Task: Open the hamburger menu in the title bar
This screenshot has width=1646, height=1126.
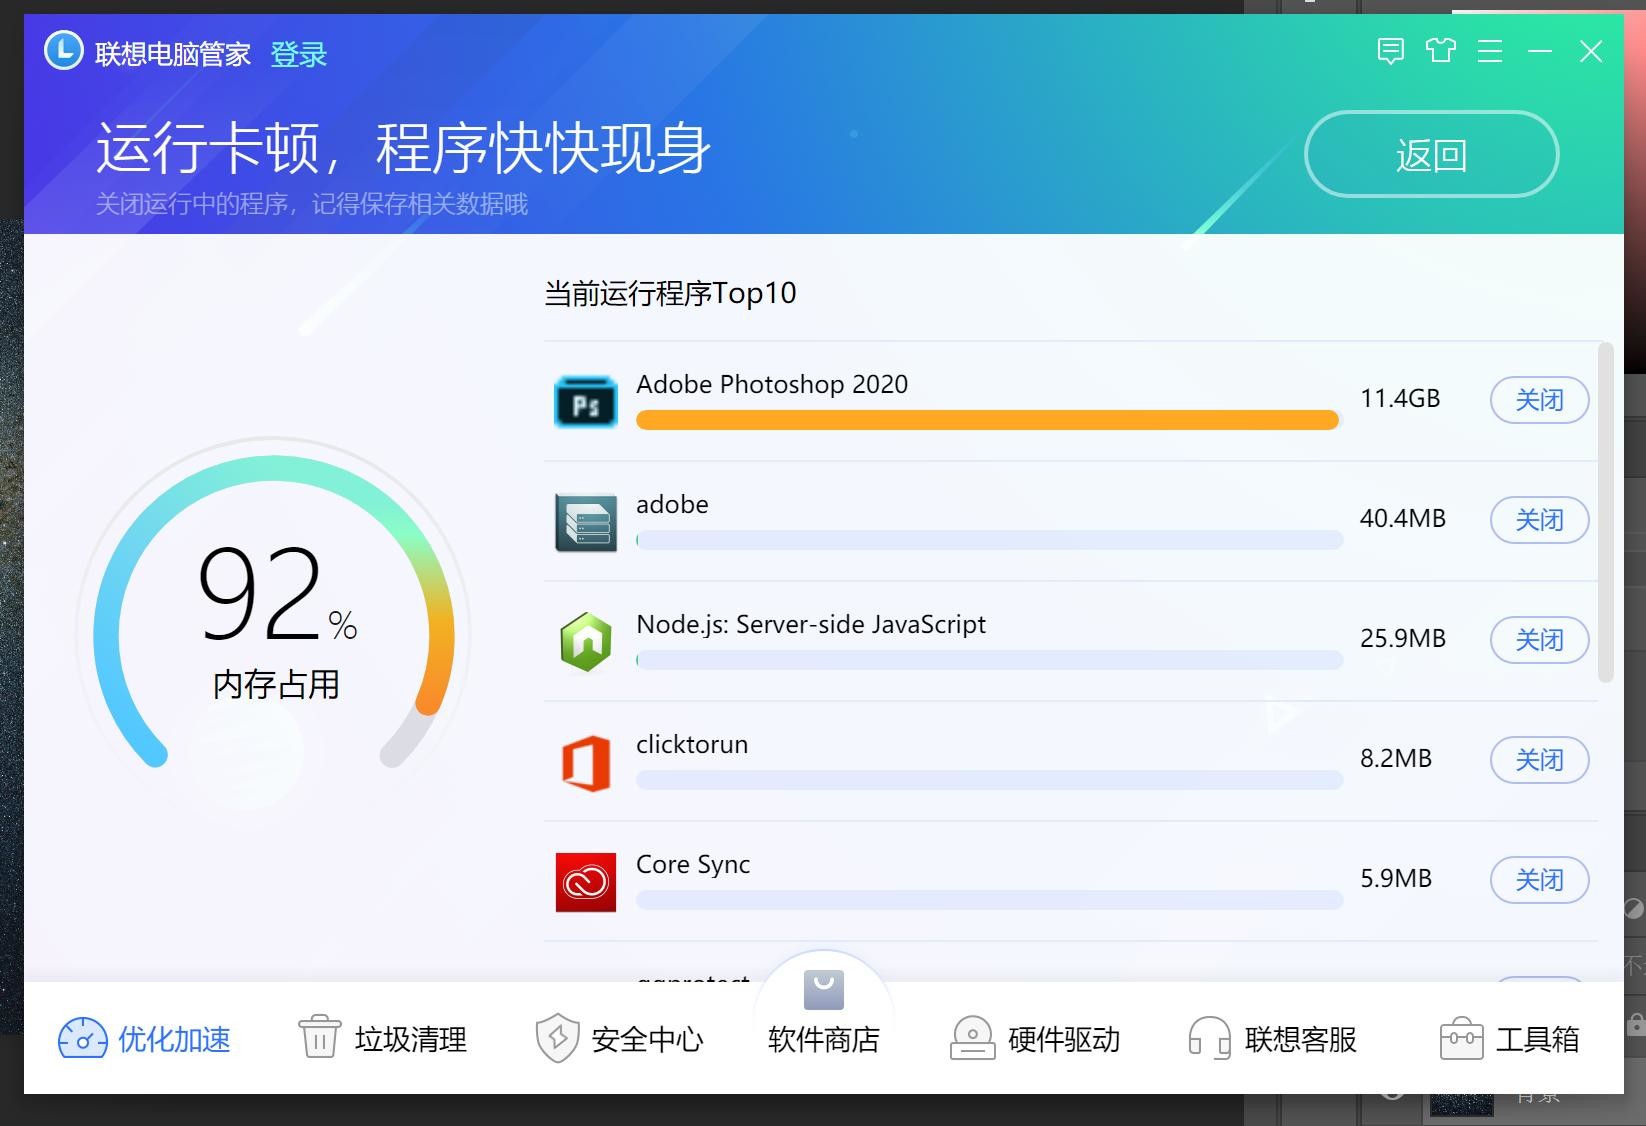Action: tap(1490, 51)
